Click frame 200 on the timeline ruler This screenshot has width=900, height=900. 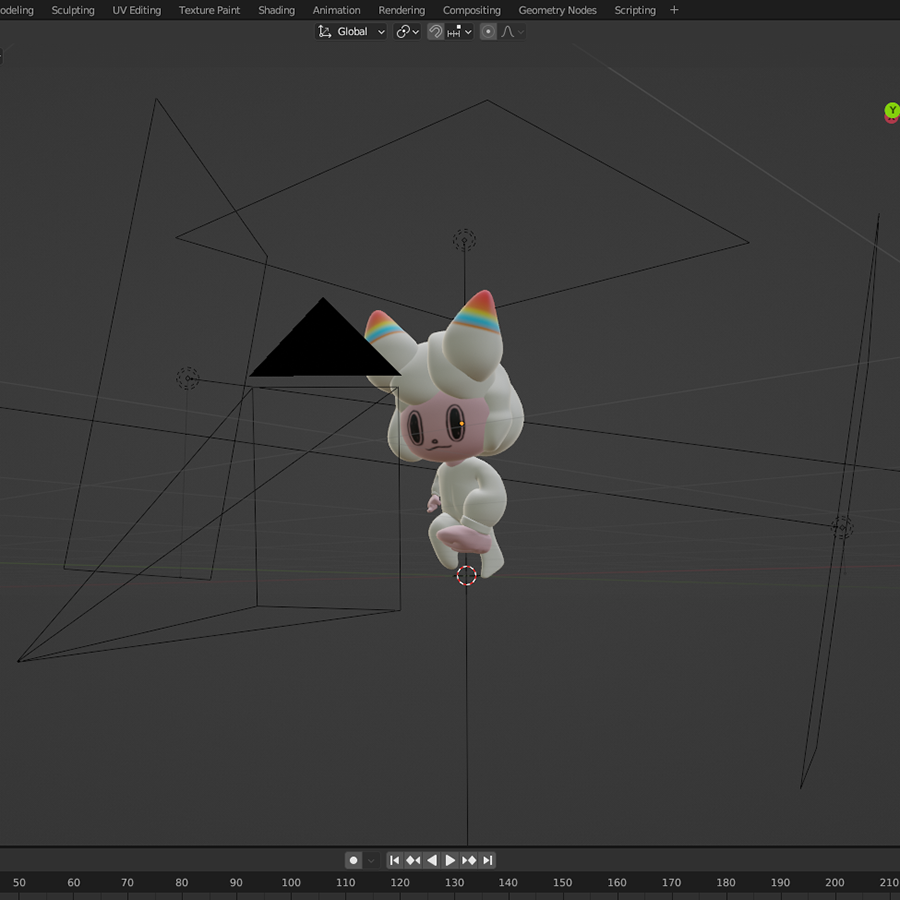click(x=835, y=882)
